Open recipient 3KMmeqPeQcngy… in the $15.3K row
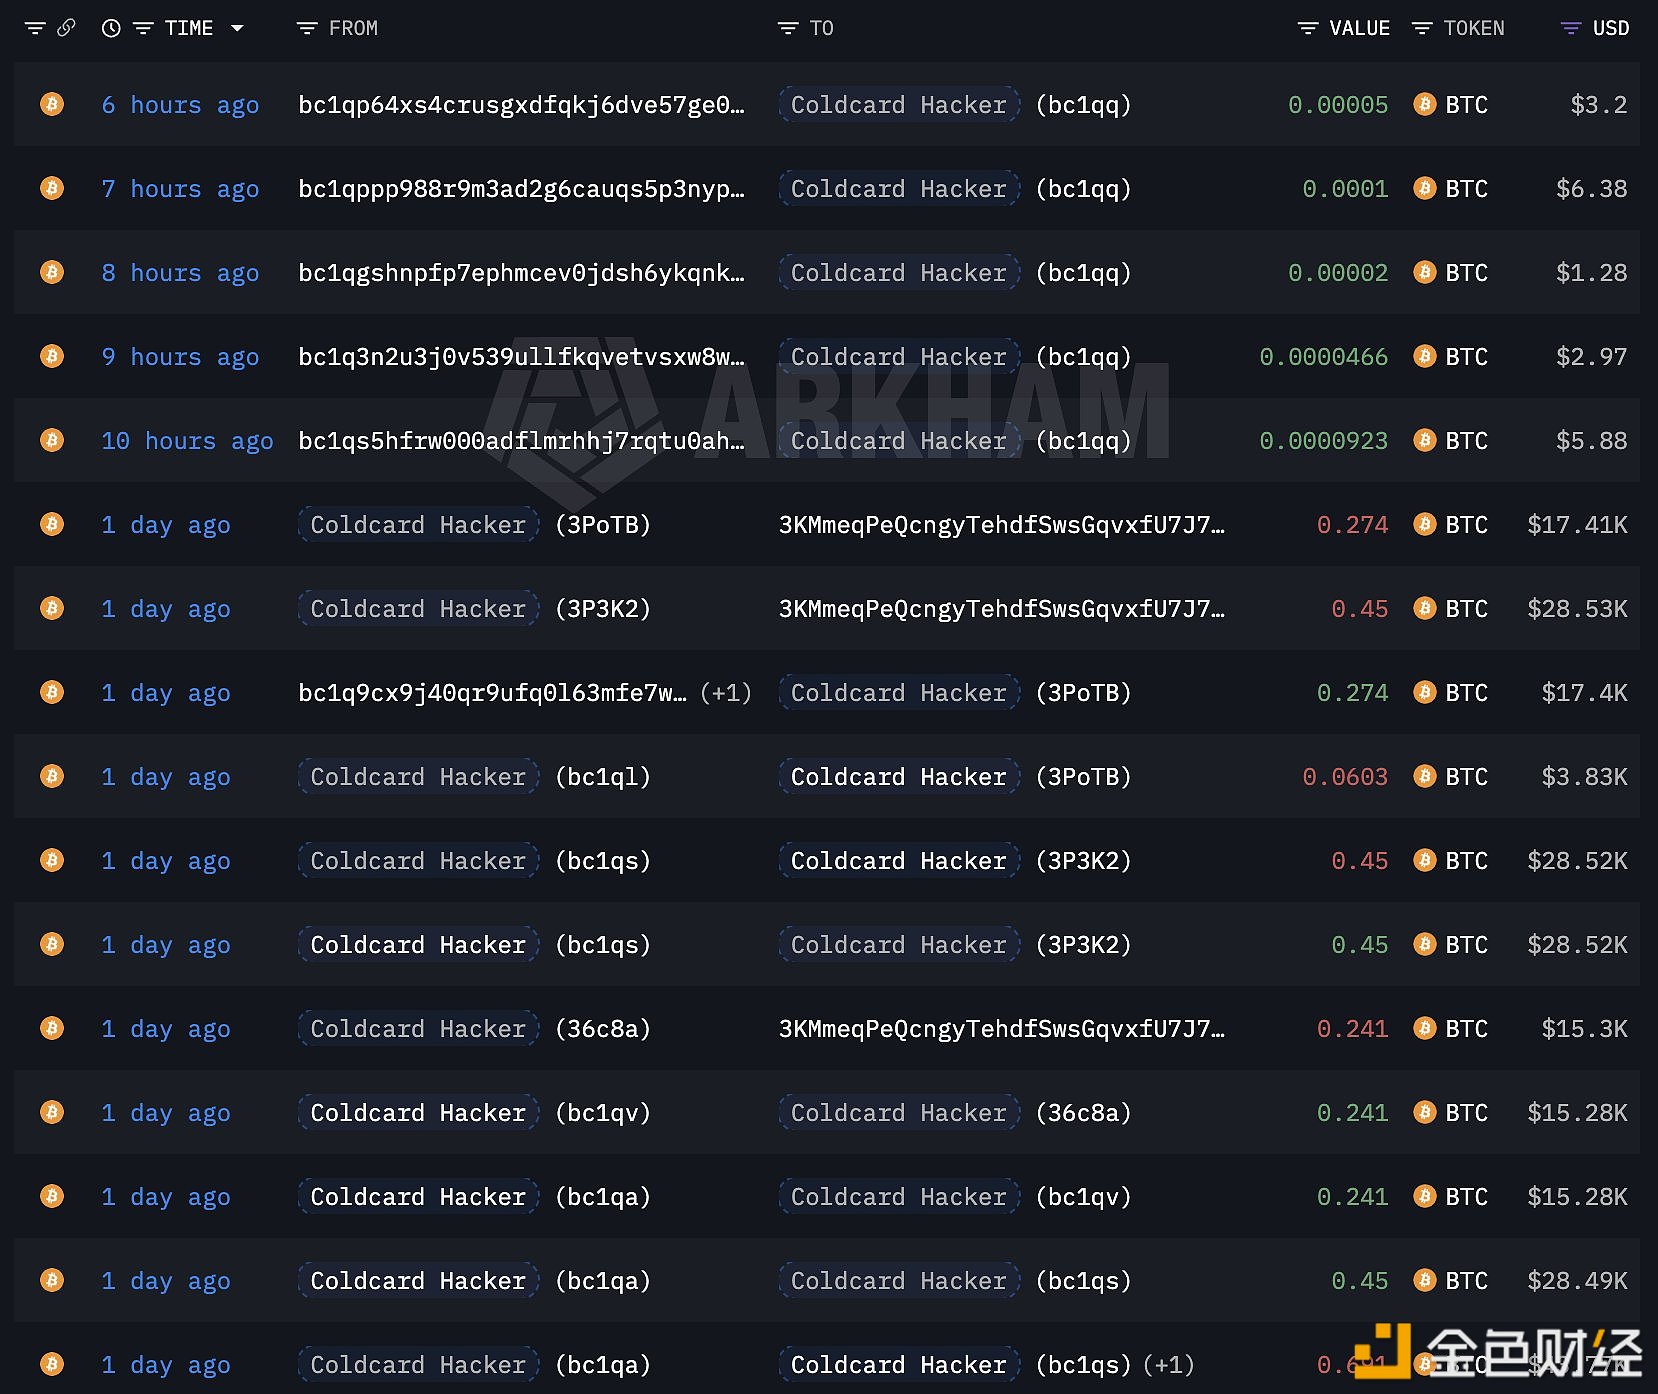 pos(1002,1029)
